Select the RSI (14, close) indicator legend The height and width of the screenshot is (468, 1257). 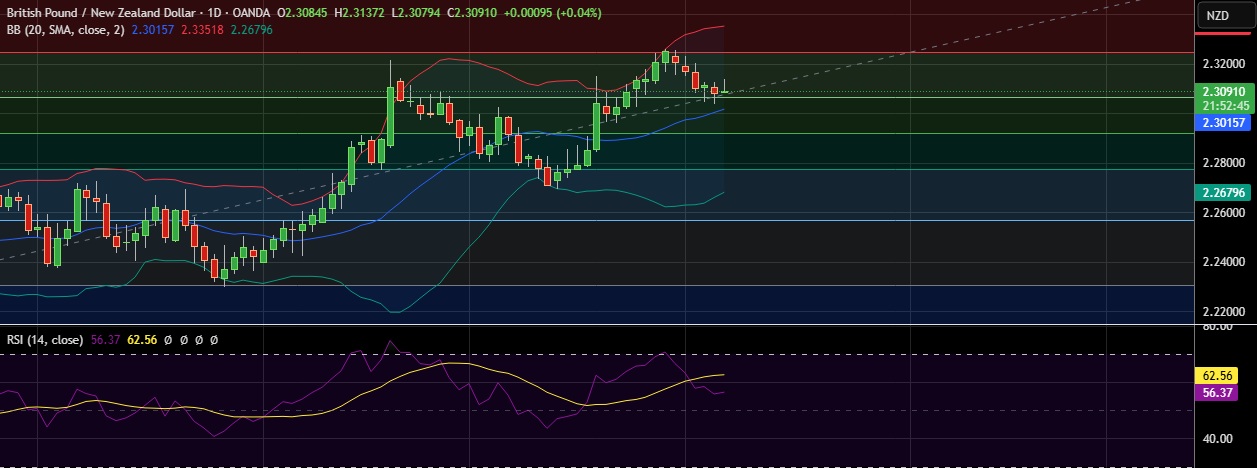point(45,340)
